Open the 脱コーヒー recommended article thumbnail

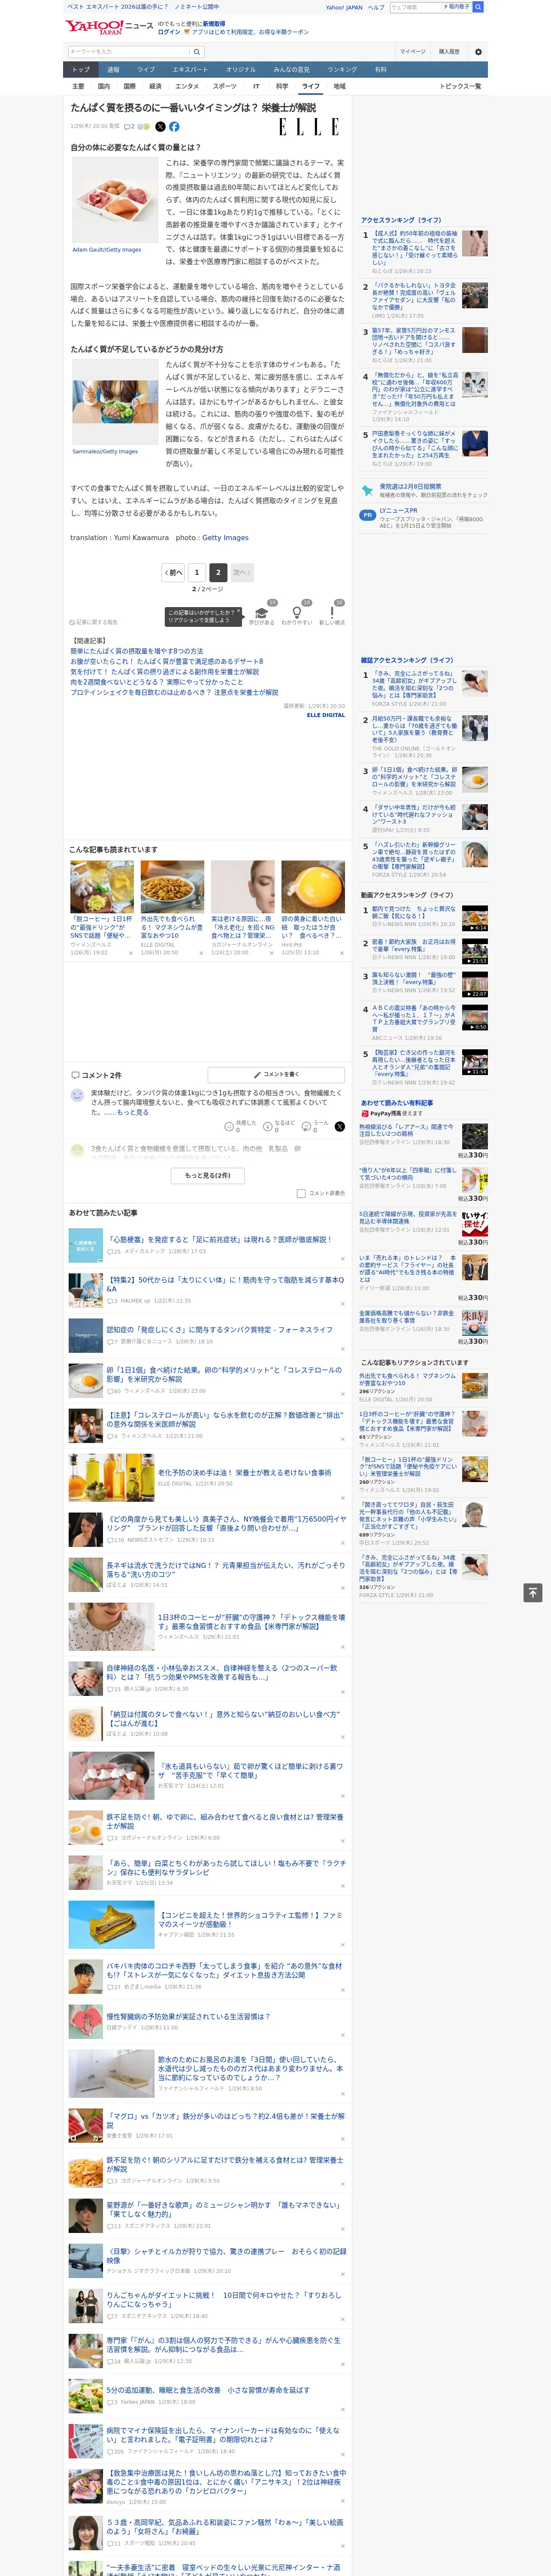coord(102,887)
